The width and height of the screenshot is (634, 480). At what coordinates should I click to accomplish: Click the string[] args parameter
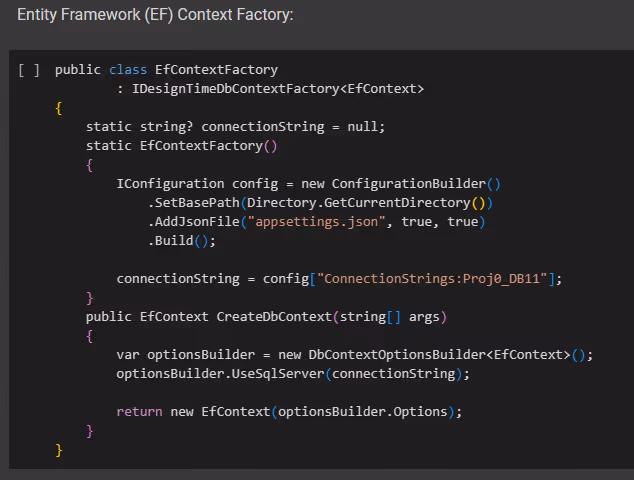[x=389, y=317]
